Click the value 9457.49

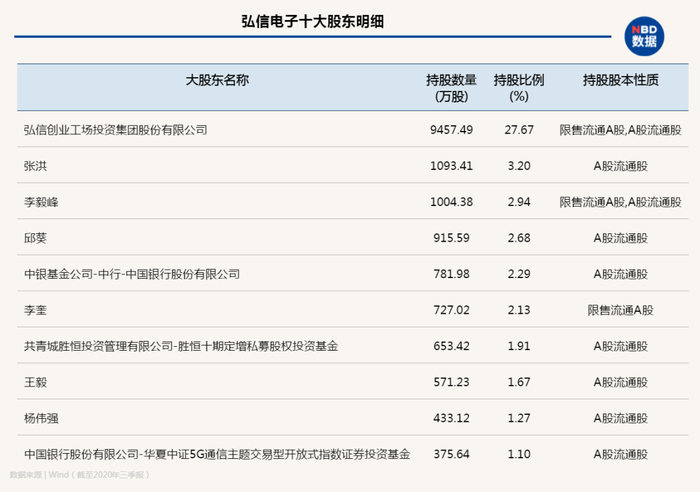click(451, 130)
